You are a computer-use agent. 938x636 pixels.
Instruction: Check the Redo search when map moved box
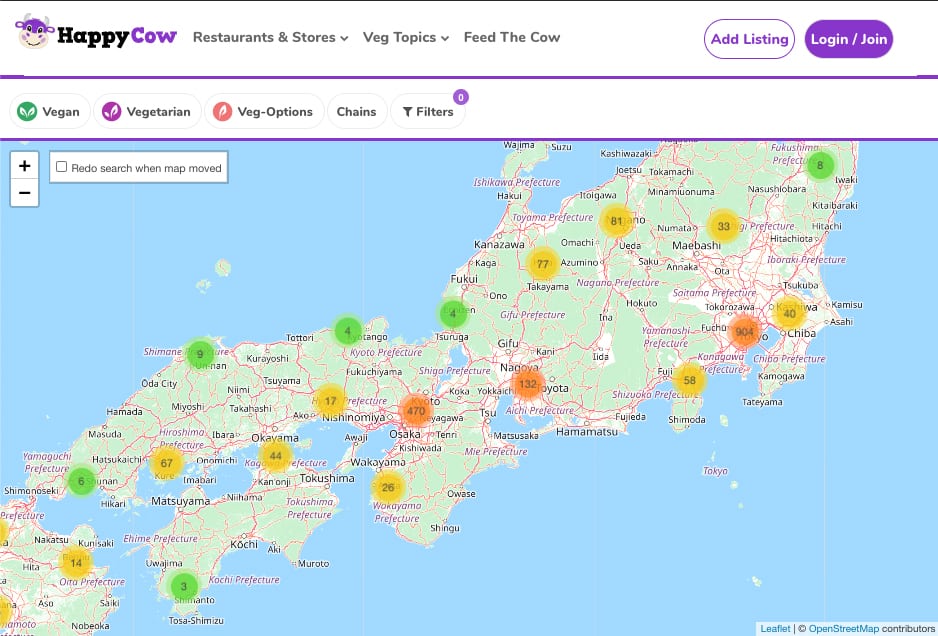(60, 167)
